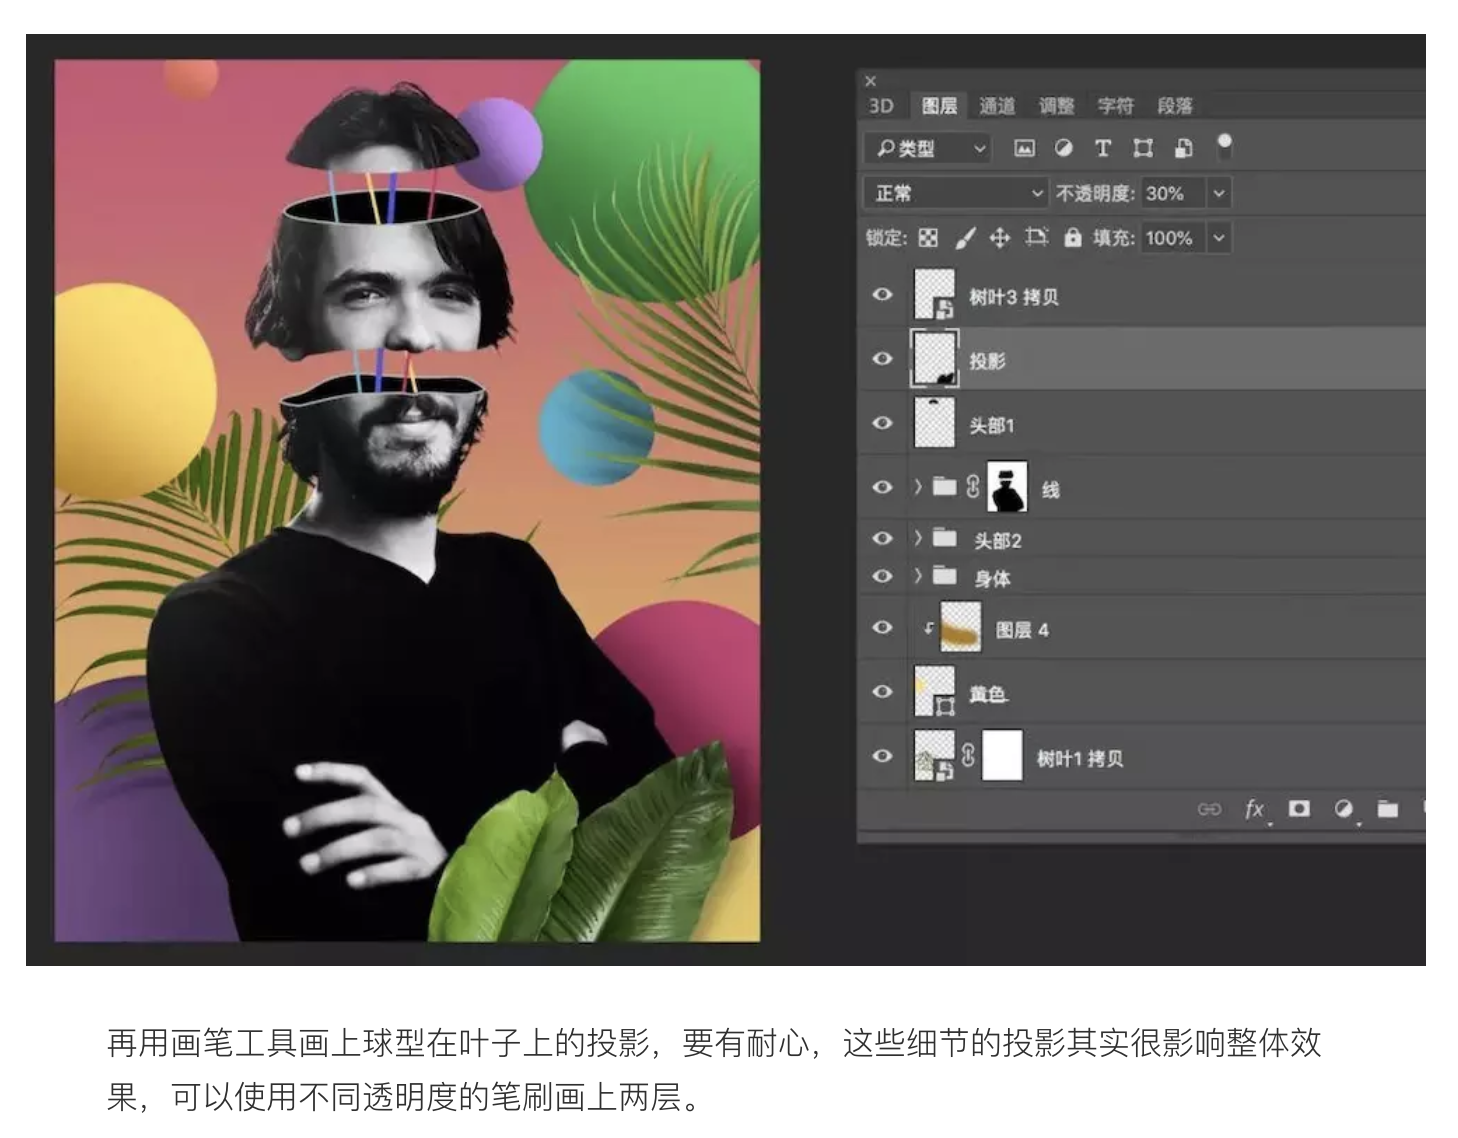Switch to the 3D tab
This screenshot has height=1138, width=1458.
click(881, 106)
